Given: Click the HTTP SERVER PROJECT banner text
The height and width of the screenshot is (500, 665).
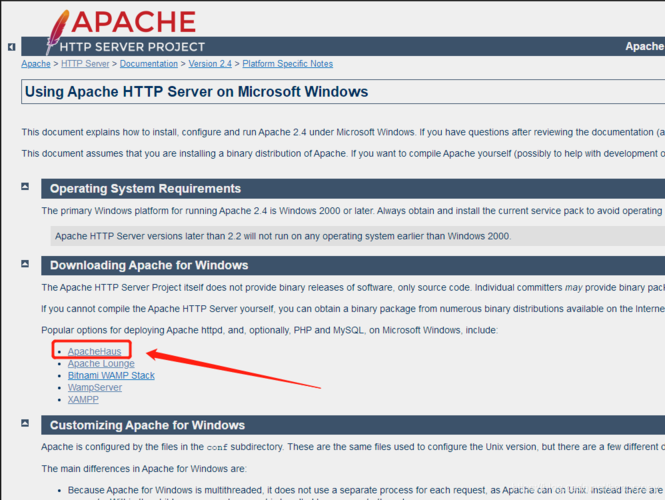Looking at the screenshot, I should click(x=132, y=47).
